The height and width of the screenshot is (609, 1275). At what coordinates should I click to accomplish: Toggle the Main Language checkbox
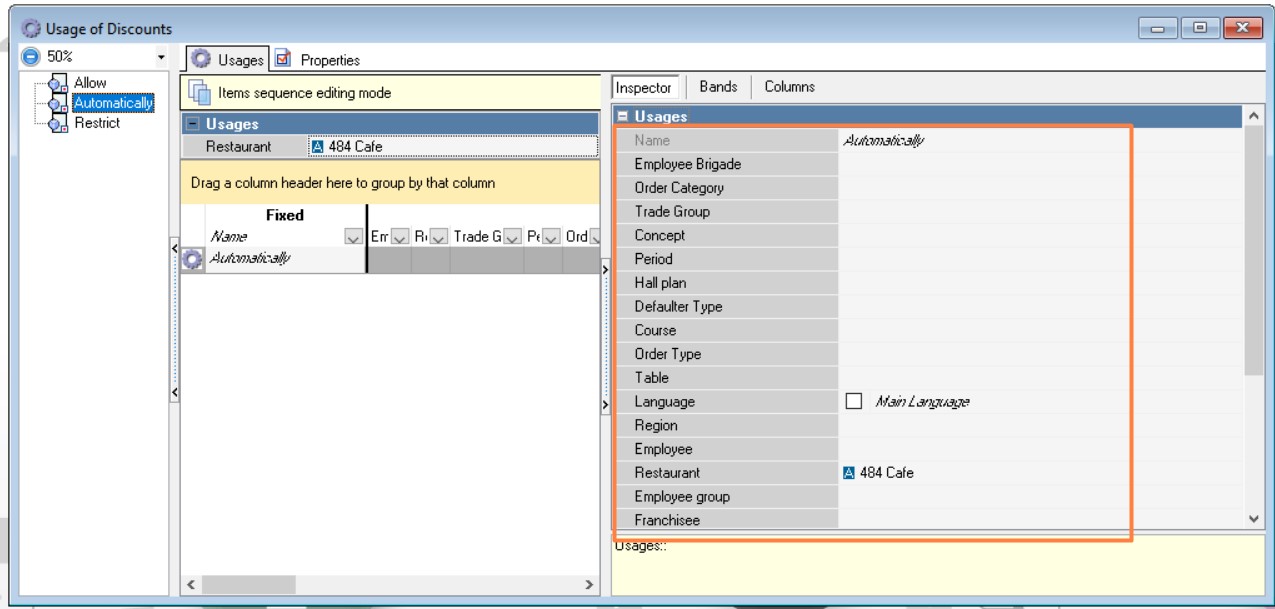[x=854, y=402]
